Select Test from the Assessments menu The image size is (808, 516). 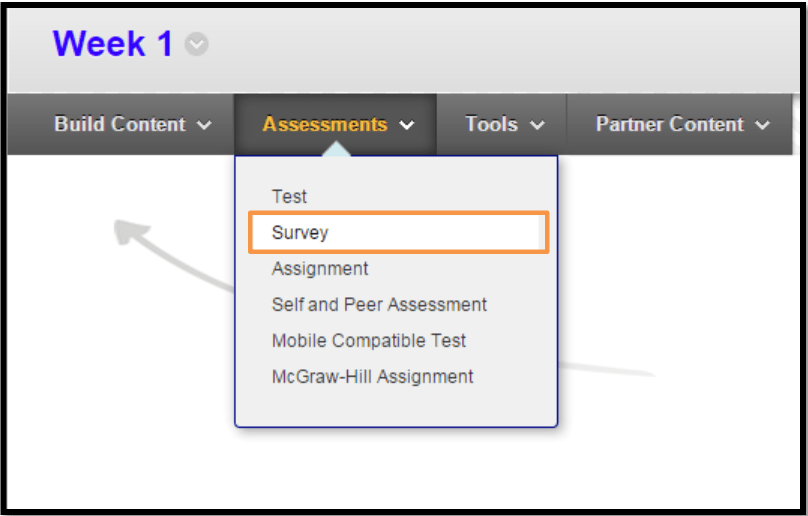(x=289, y=197)
